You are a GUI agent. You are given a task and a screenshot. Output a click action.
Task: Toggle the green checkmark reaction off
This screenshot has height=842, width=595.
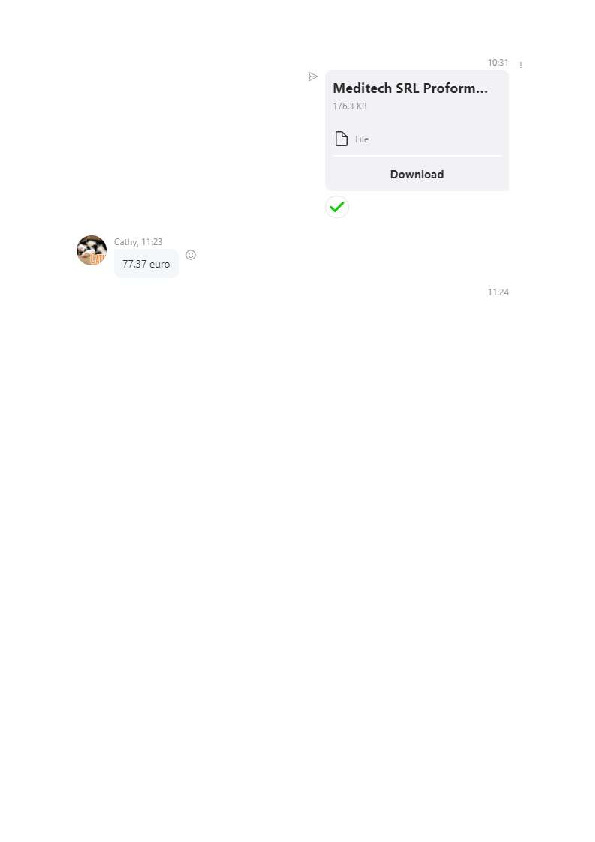[x=337, y=207]
